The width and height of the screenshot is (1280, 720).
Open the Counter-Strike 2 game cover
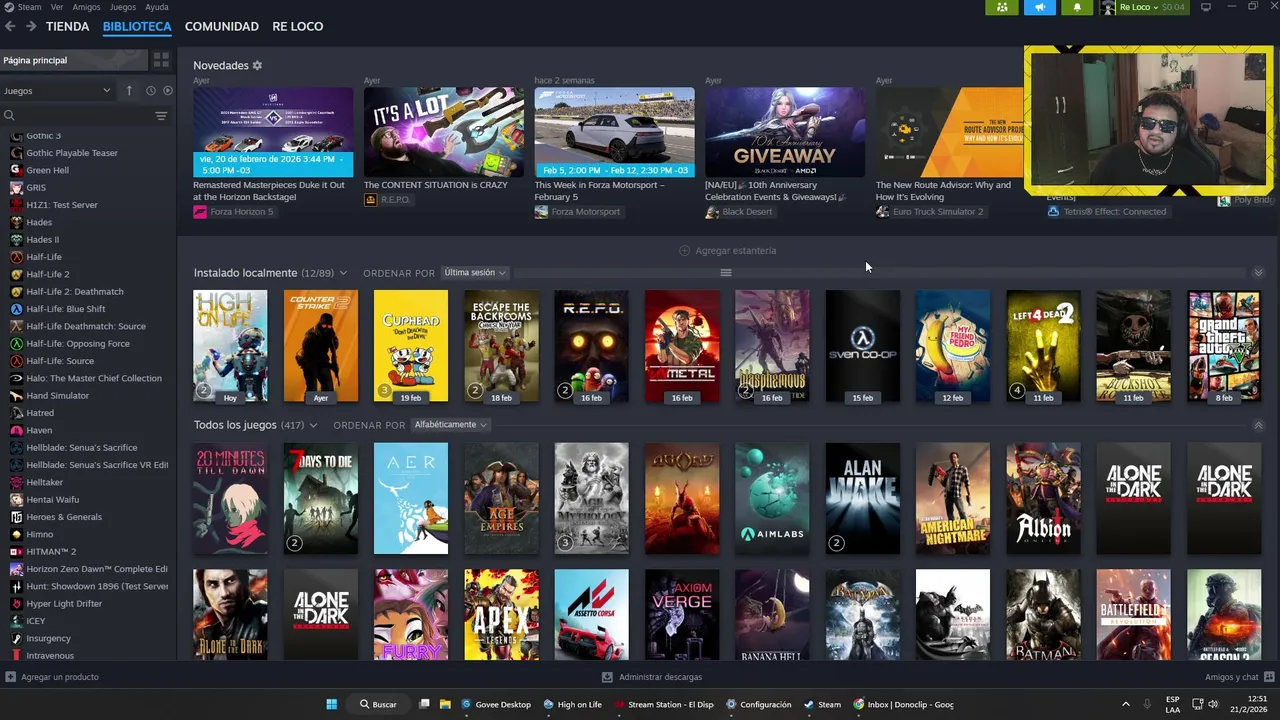click(x=321, y=346)
